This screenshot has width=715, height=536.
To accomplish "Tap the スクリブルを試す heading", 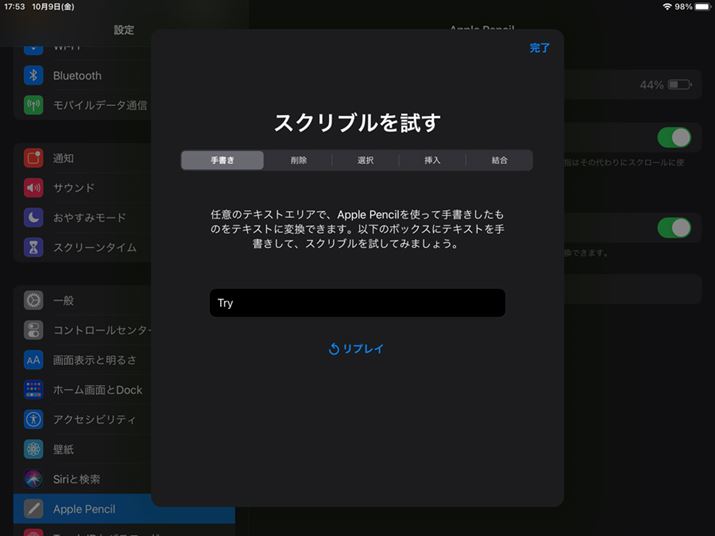I will click(x=357, y=123).
